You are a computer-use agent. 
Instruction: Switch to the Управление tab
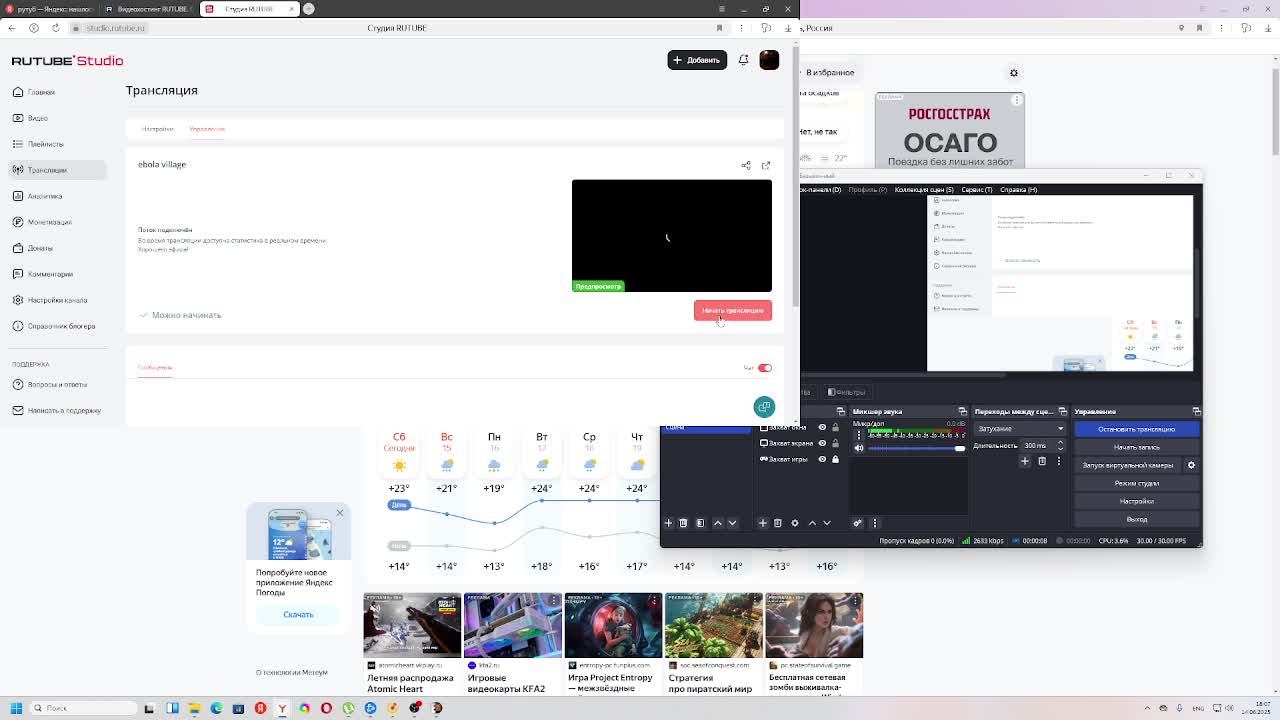point(207,129)
